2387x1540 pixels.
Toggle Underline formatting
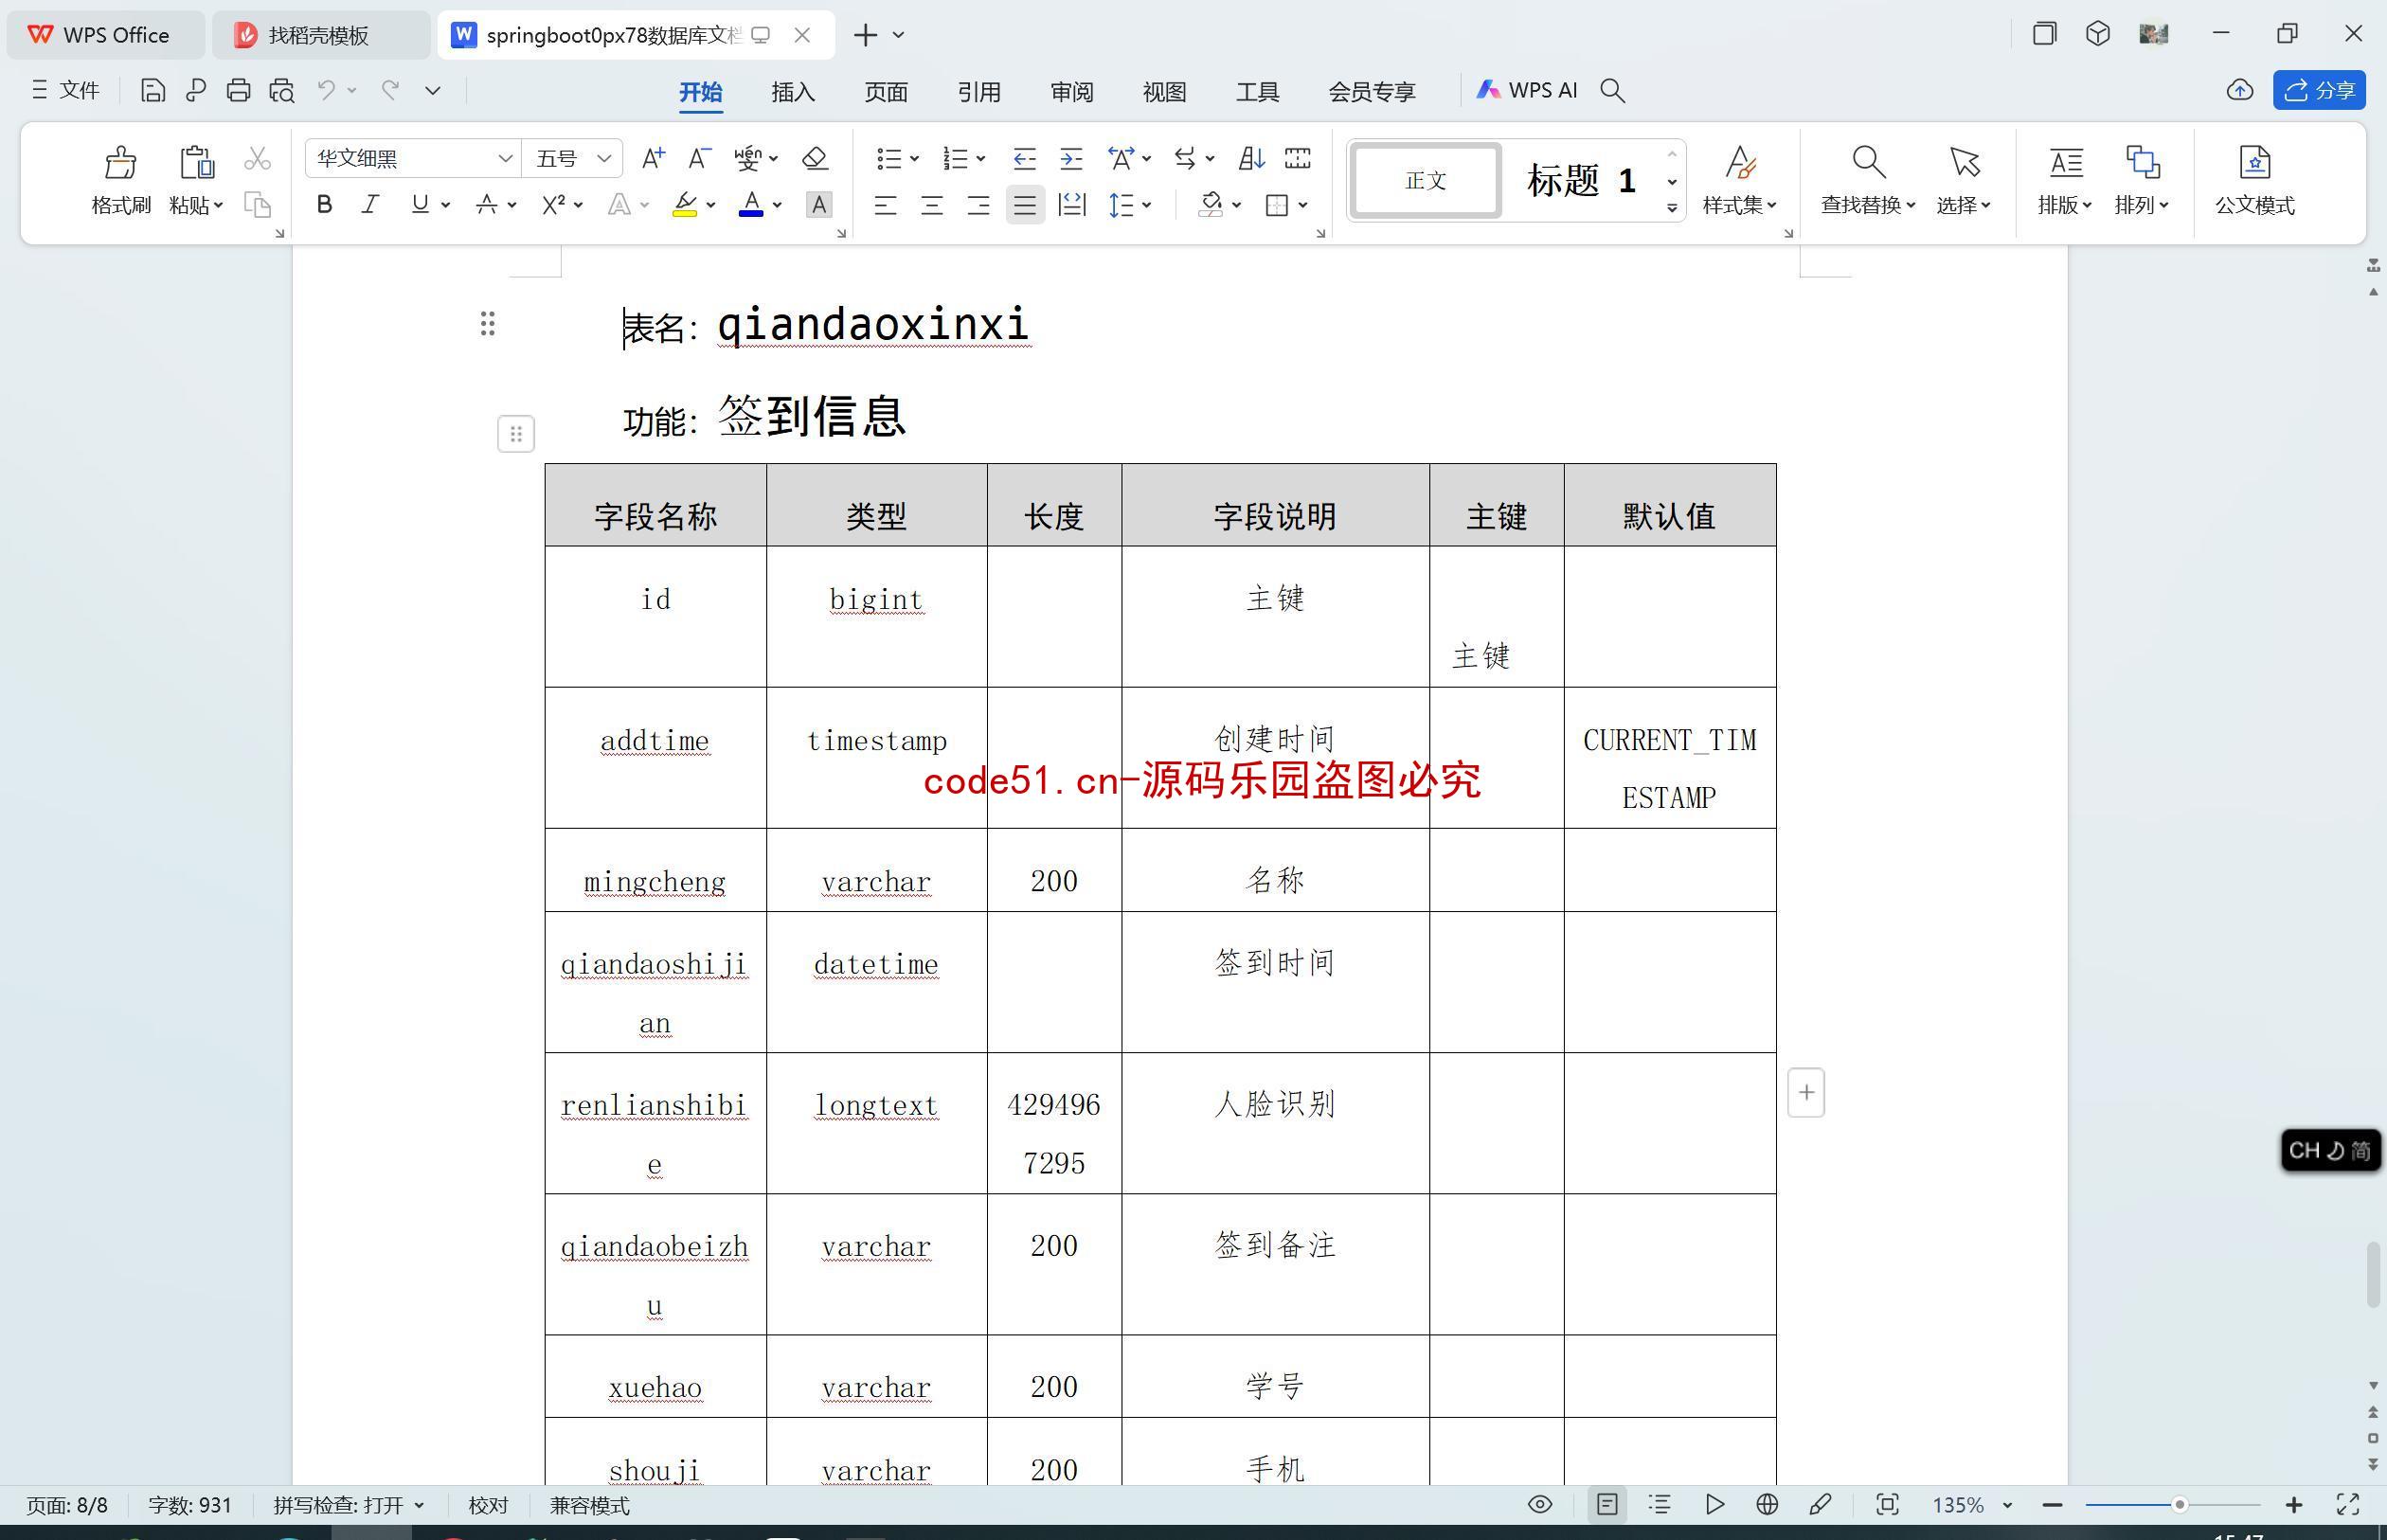[420, 205]
